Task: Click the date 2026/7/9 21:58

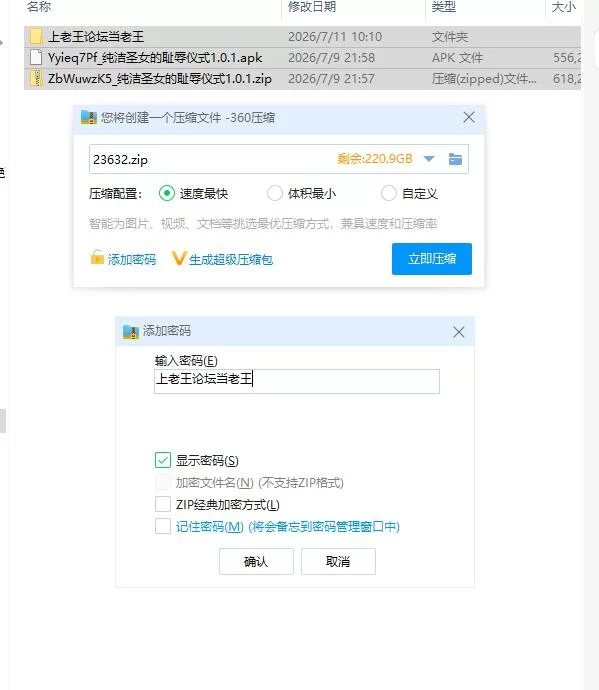Action: 331,58
